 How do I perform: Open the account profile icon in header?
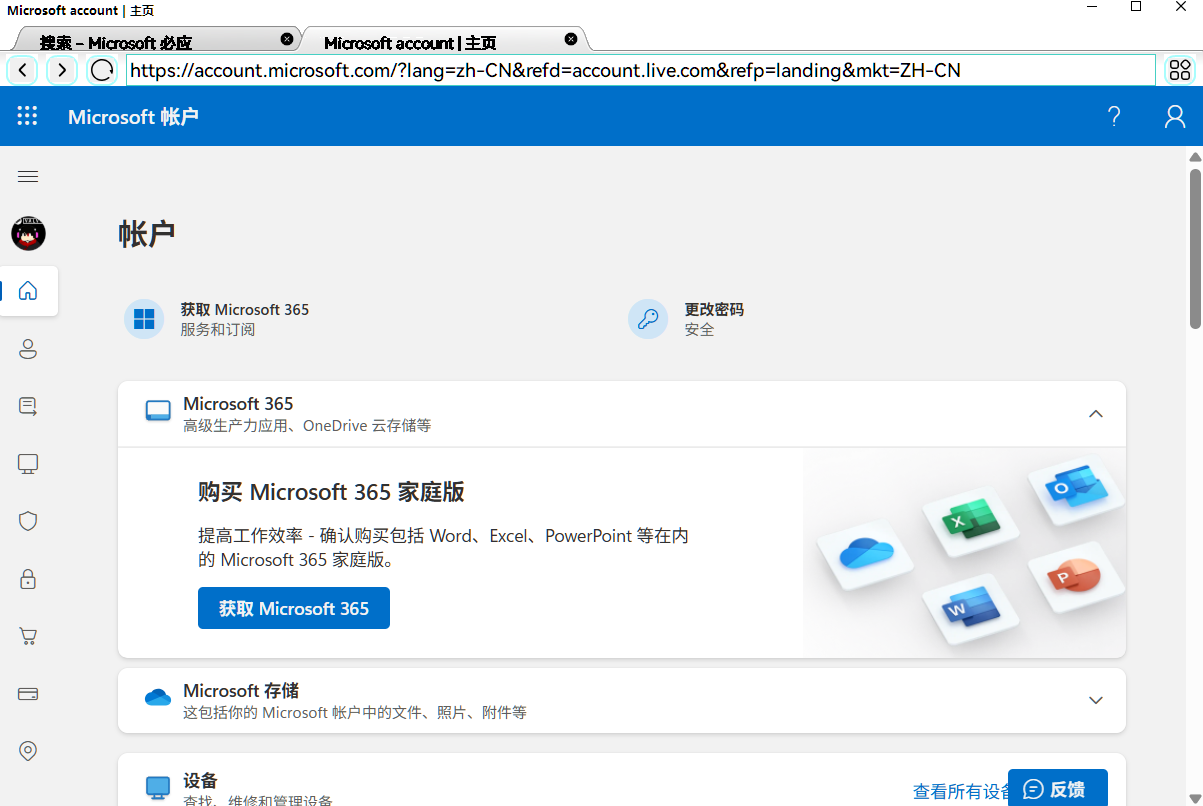(1175, 116)
